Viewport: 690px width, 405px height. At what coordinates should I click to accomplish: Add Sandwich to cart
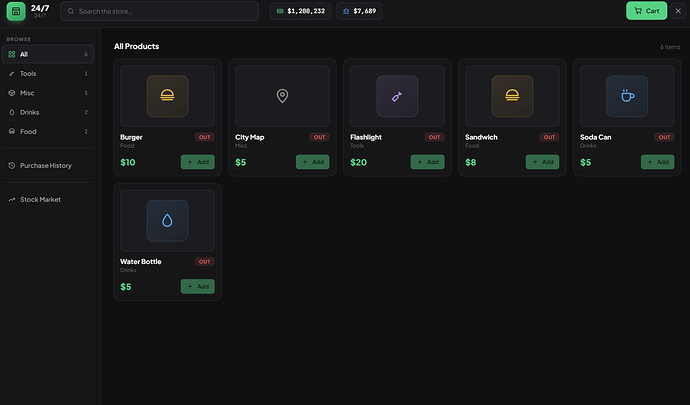[x=543, y=162]
